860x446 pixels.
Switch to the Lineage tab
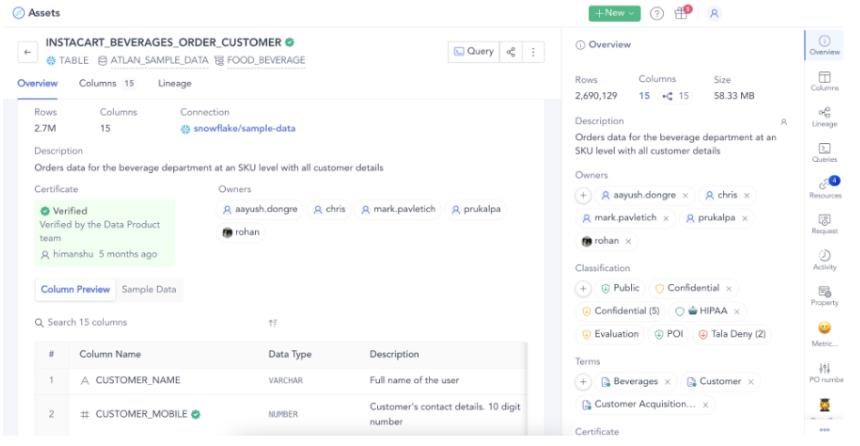click(175, 83)
